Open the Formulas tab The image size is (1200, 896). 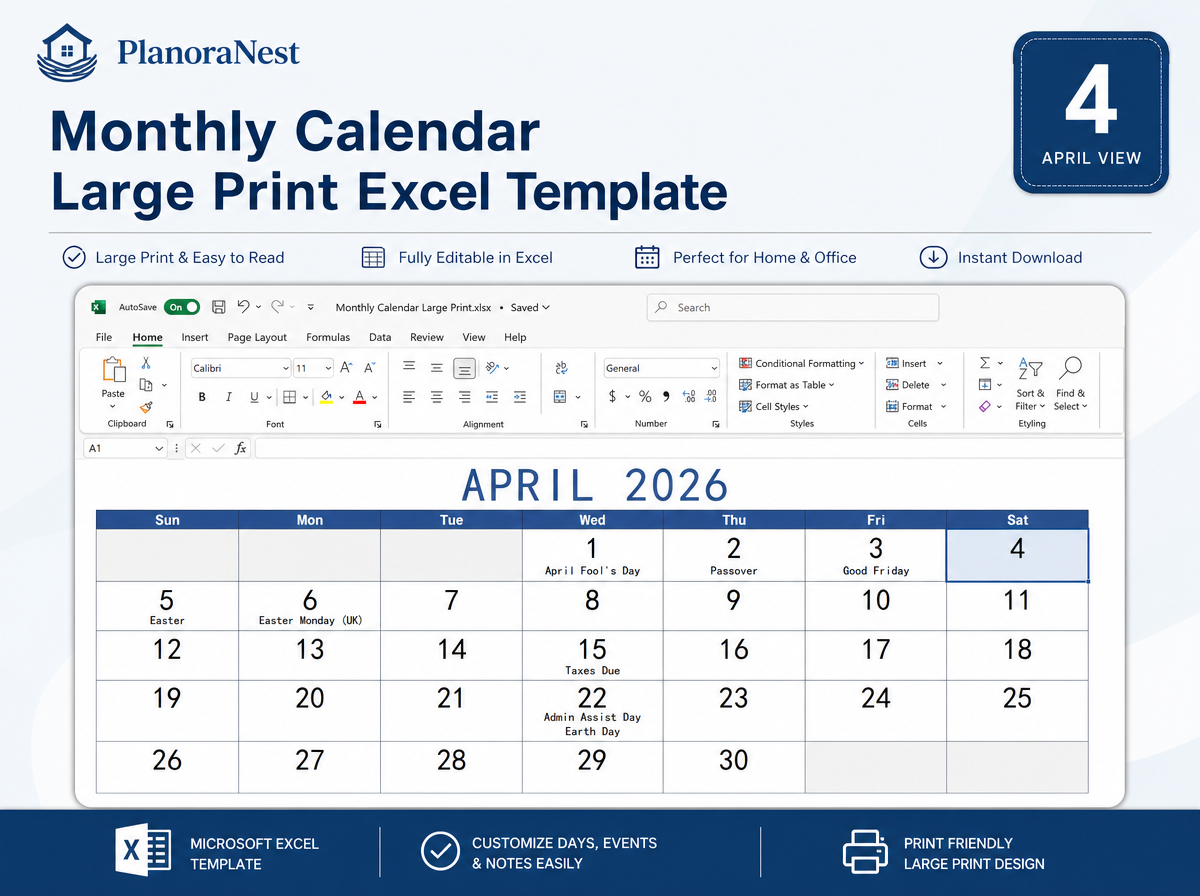click(328, 337)
